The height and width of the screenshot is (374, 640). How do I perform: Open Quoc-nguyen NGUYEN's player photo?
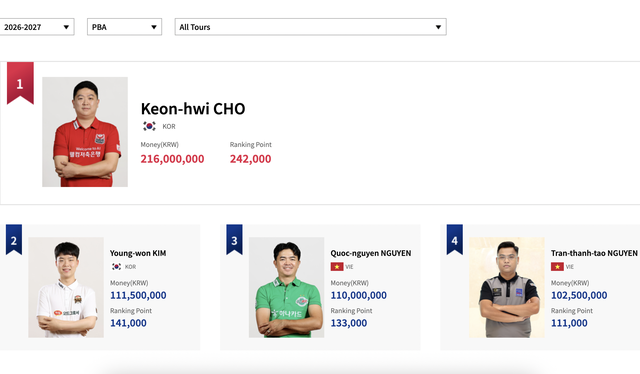(287, 287)
